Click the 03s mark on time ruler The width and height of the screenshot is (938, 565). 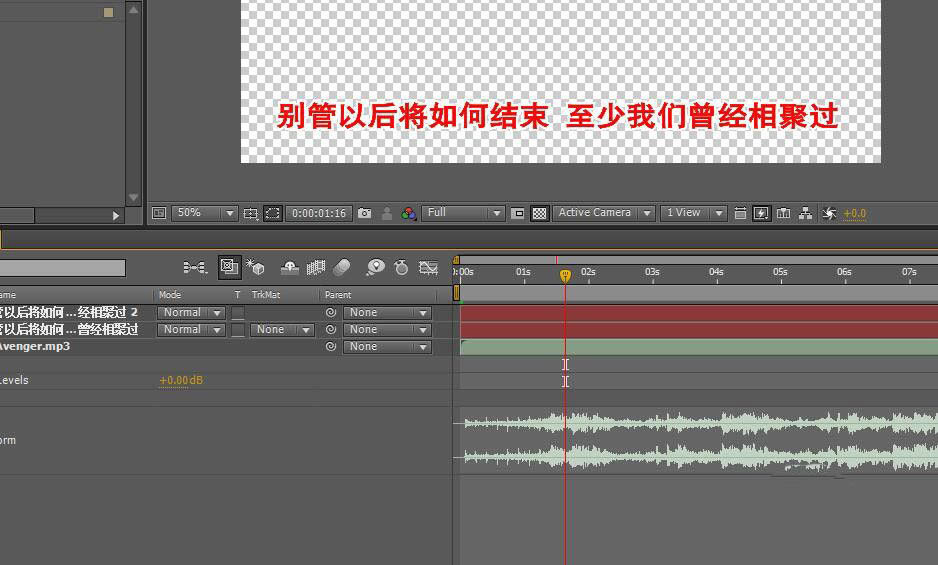coord(652,272)
